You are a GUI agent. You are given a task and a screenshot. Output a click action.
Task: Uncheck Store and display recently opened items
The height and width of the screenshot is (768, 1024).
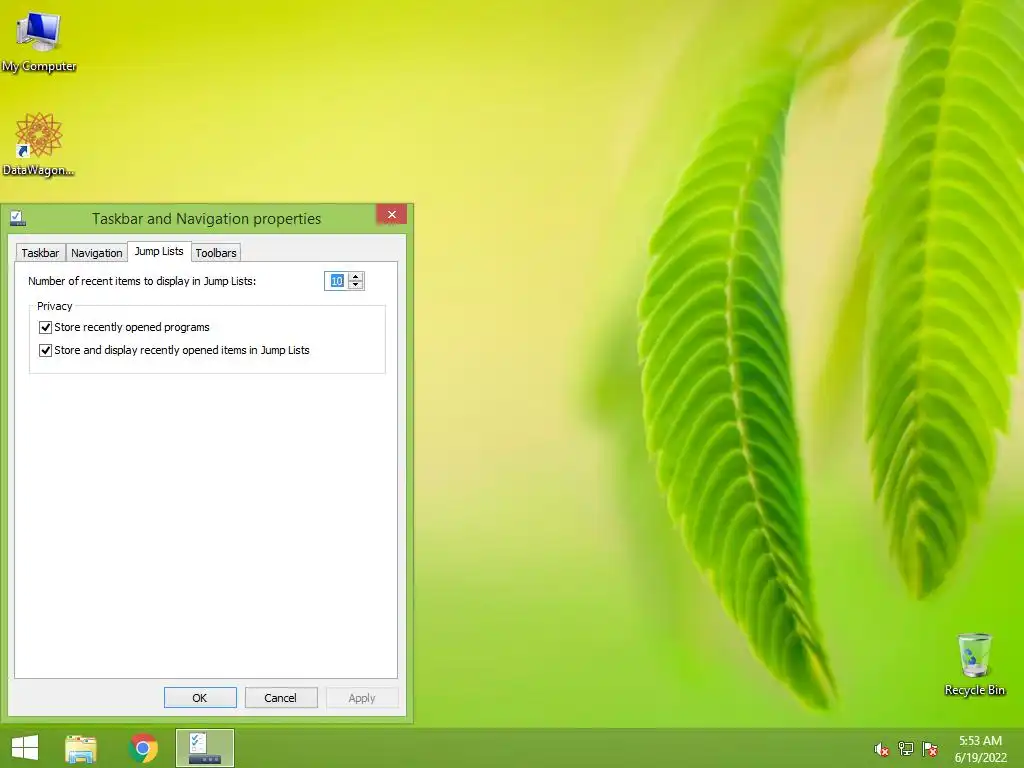click(x=45, y=350)
